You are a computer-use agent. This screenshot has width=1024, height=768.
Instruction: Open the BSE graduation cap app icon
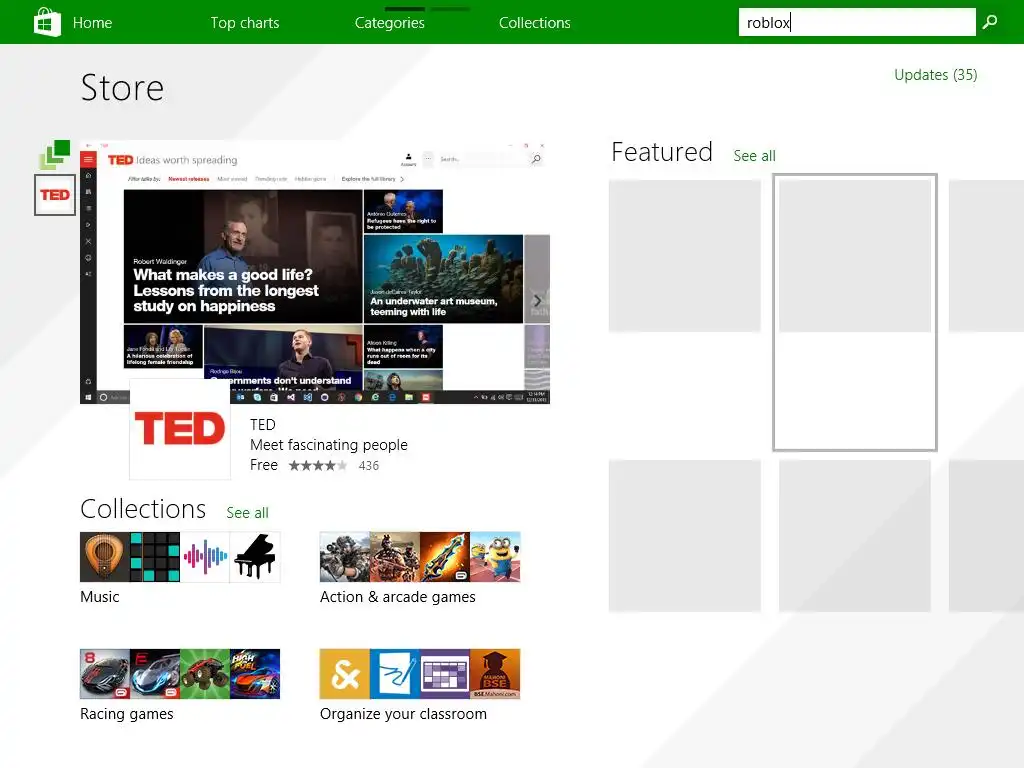[x=495, y=674]
